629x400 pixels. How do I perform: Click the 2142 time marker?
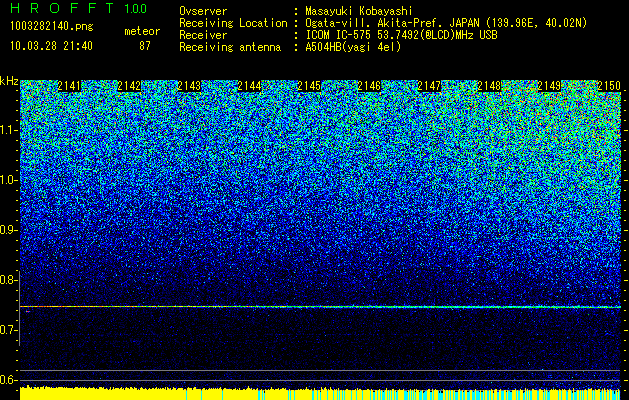[129, 86]
